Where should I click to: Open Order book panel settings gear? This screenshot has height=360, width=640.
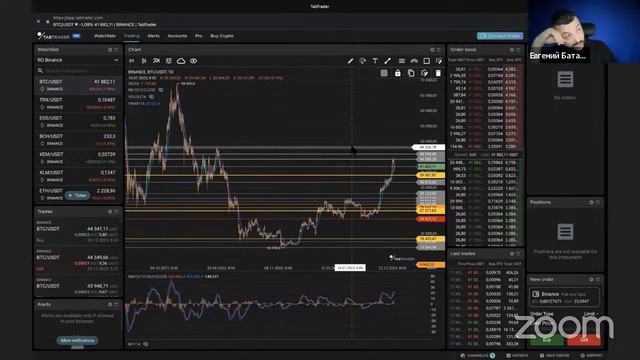pos(512,50)
